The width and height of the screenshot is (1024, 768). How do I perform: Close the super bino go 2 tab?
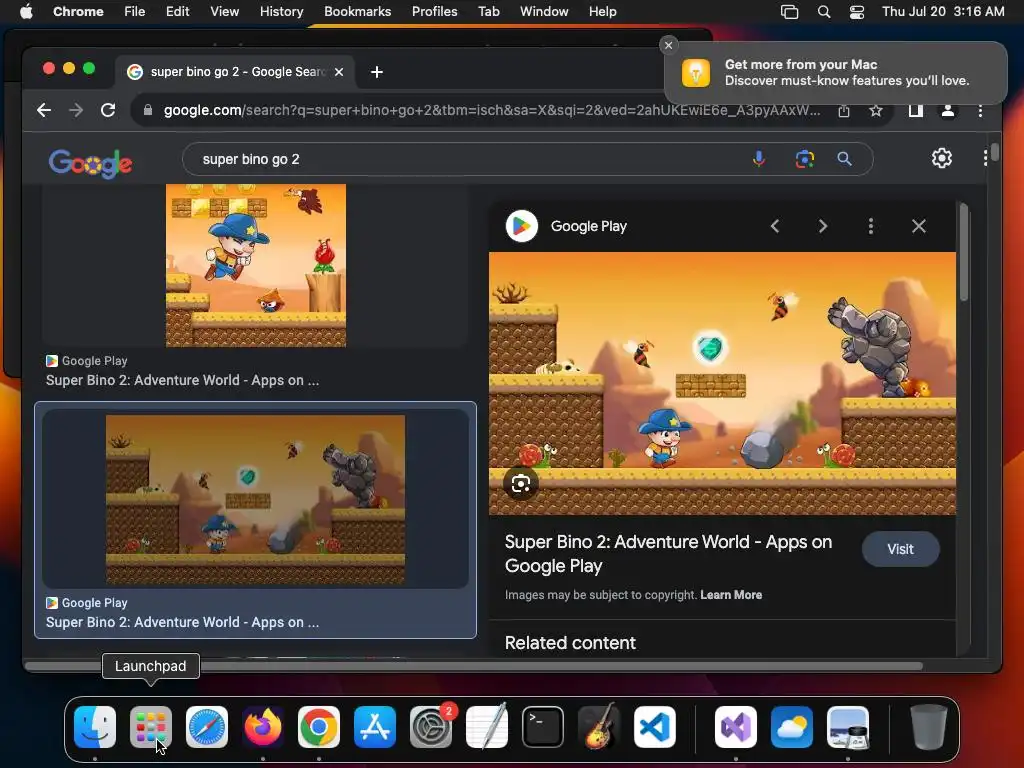[x=339, y=72]
